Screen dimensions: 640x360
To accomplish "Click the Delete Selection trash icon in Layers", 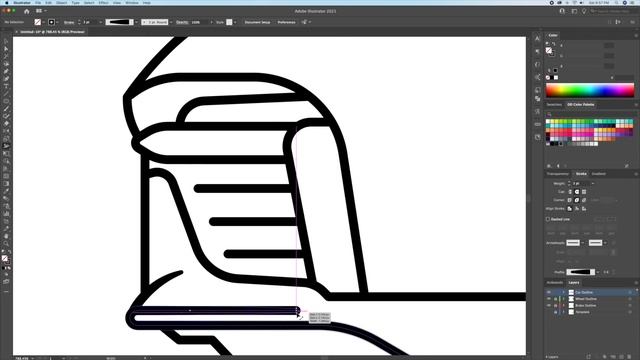I will (x=630, y=357).
